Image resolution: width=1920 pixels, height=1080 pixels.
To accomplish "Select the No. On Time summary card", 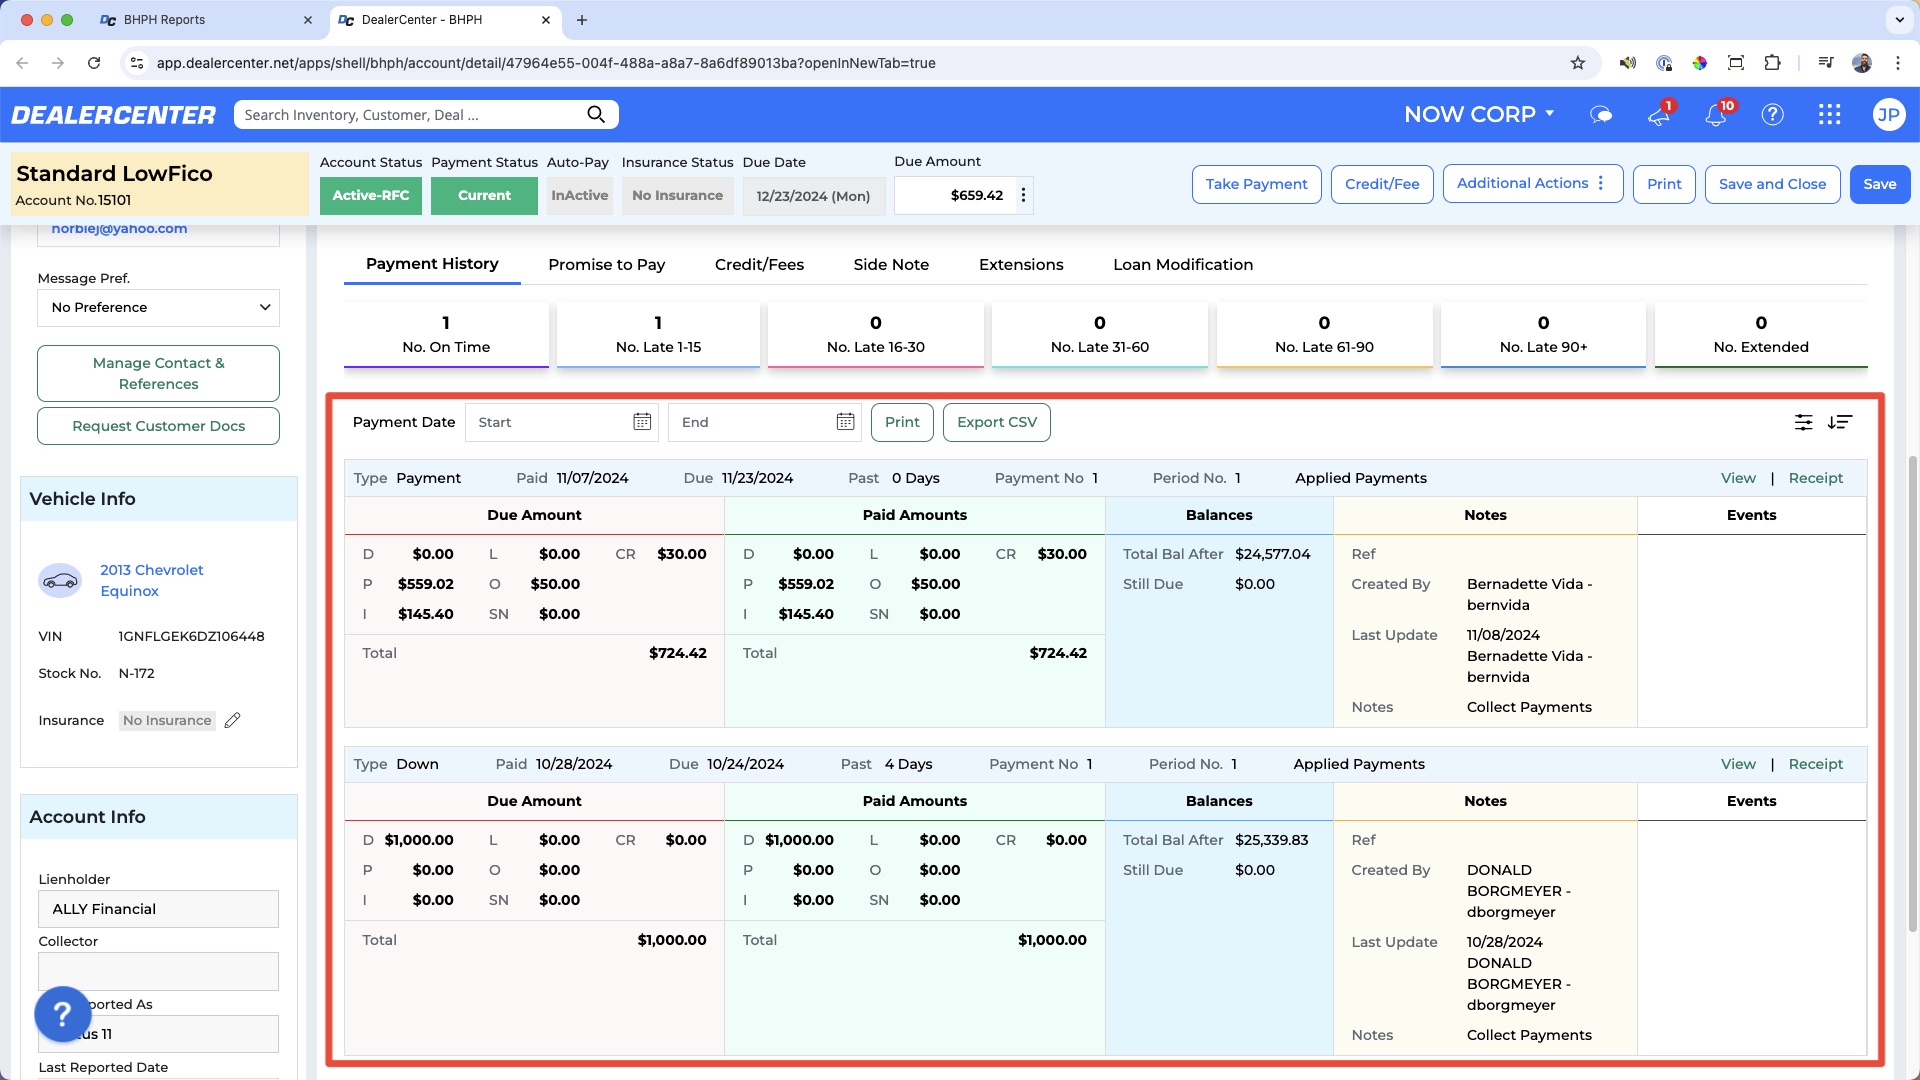I will click(x=446, y=334).
